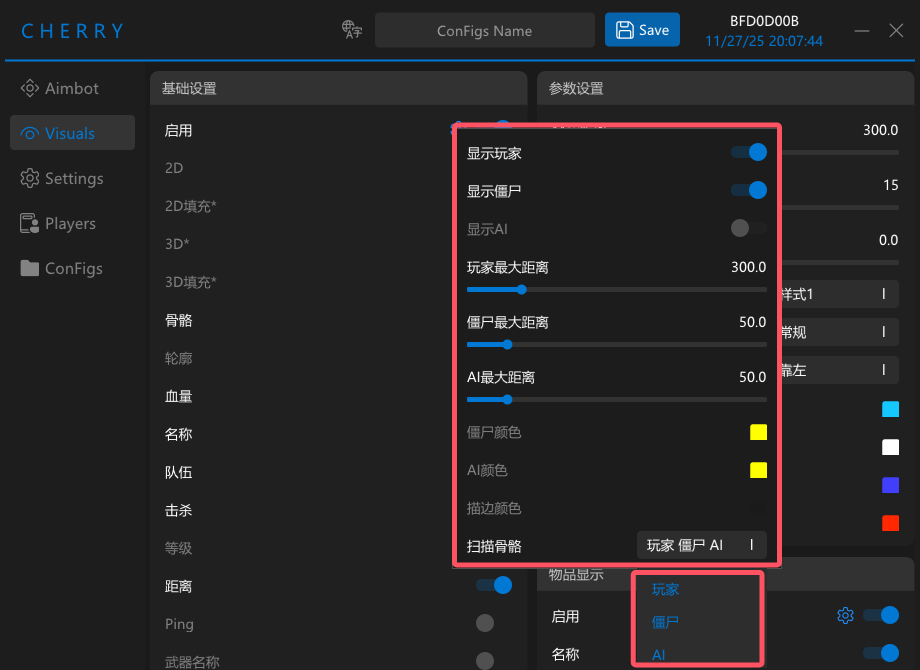Viewport: 920px width, 670px height.
Task: Open the ConFigs tab
Action: coord(72,268)
